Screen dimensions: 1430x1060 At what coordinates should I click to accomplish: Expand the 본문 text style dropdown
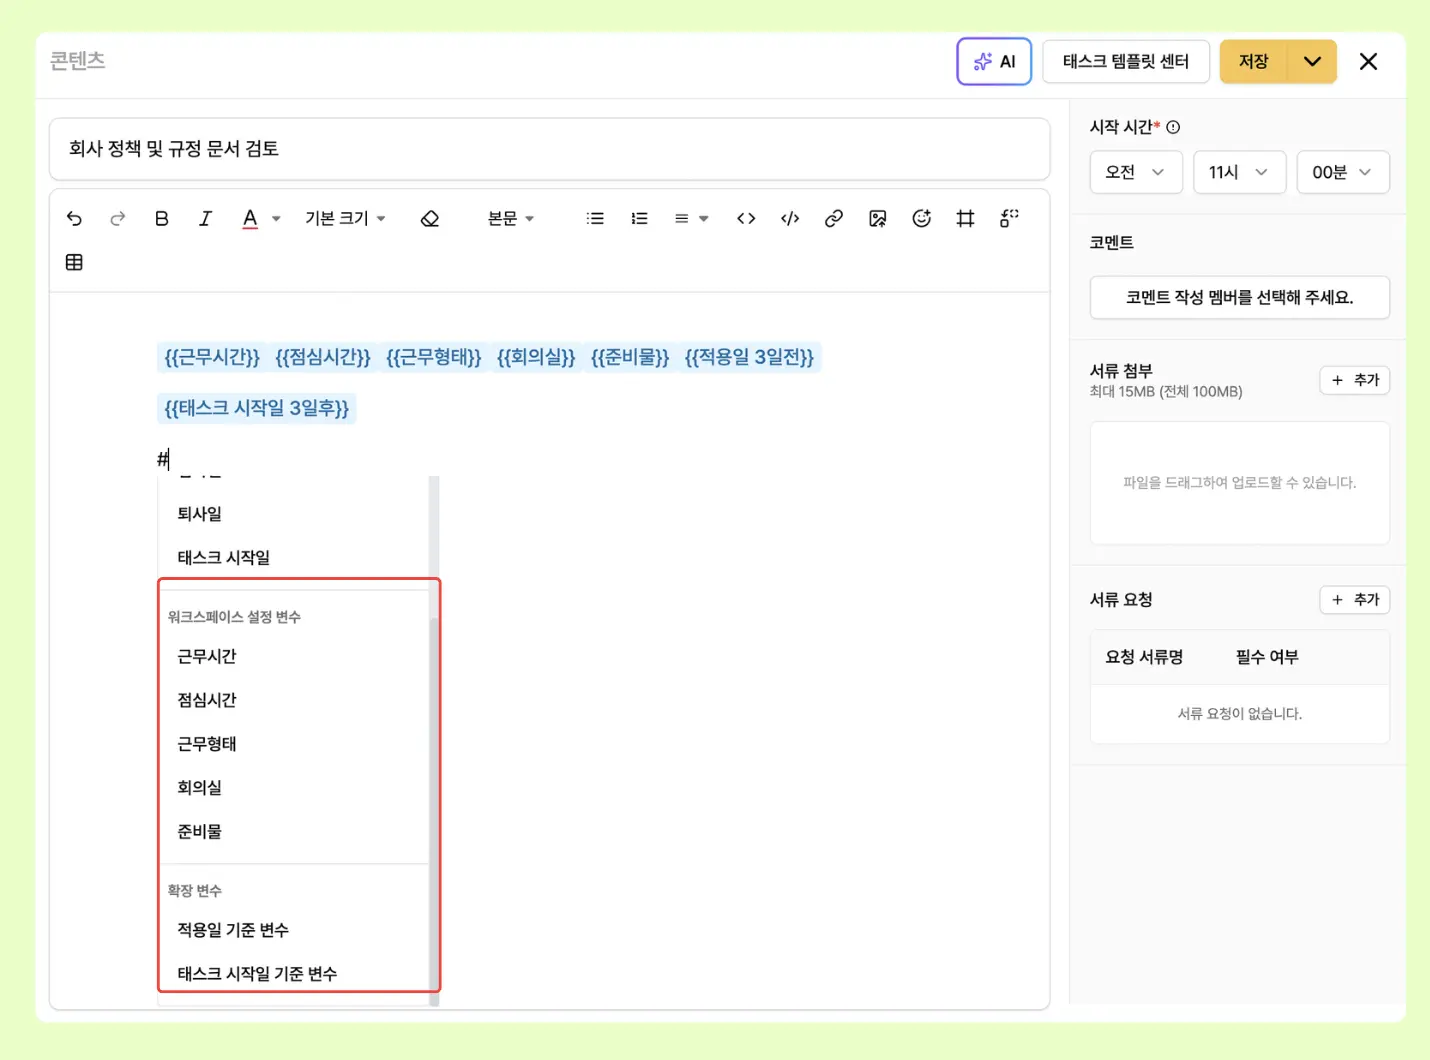[x=510, y=218]
